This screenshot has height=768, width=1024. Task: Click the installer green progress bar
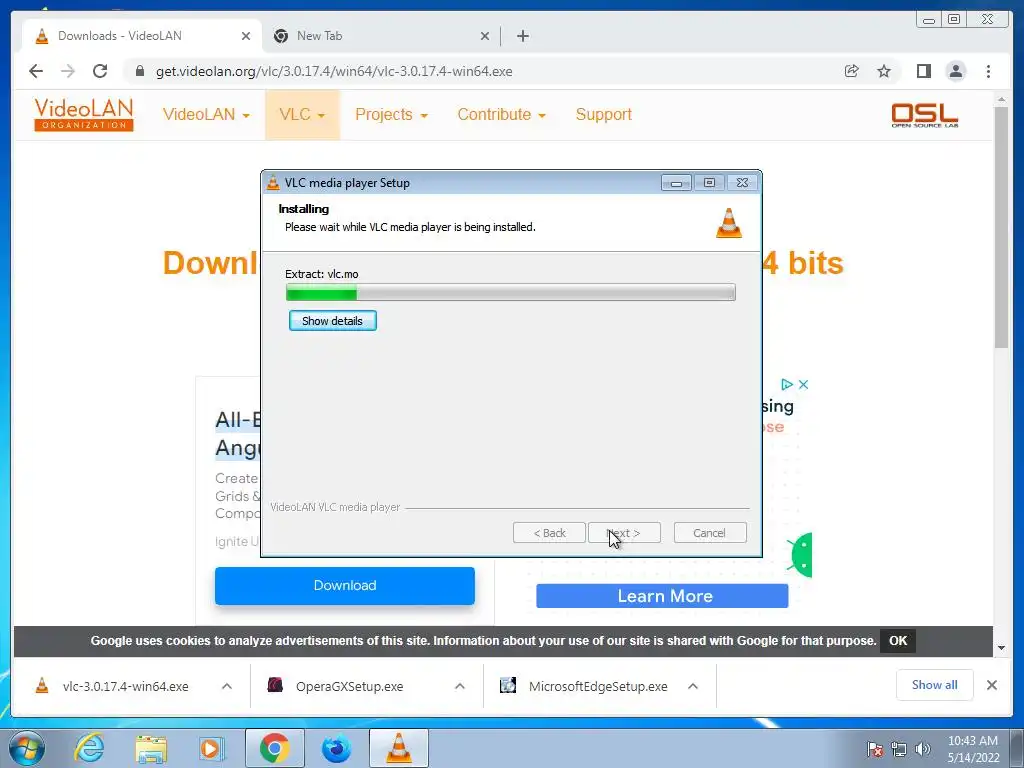(x=511, y=292)
